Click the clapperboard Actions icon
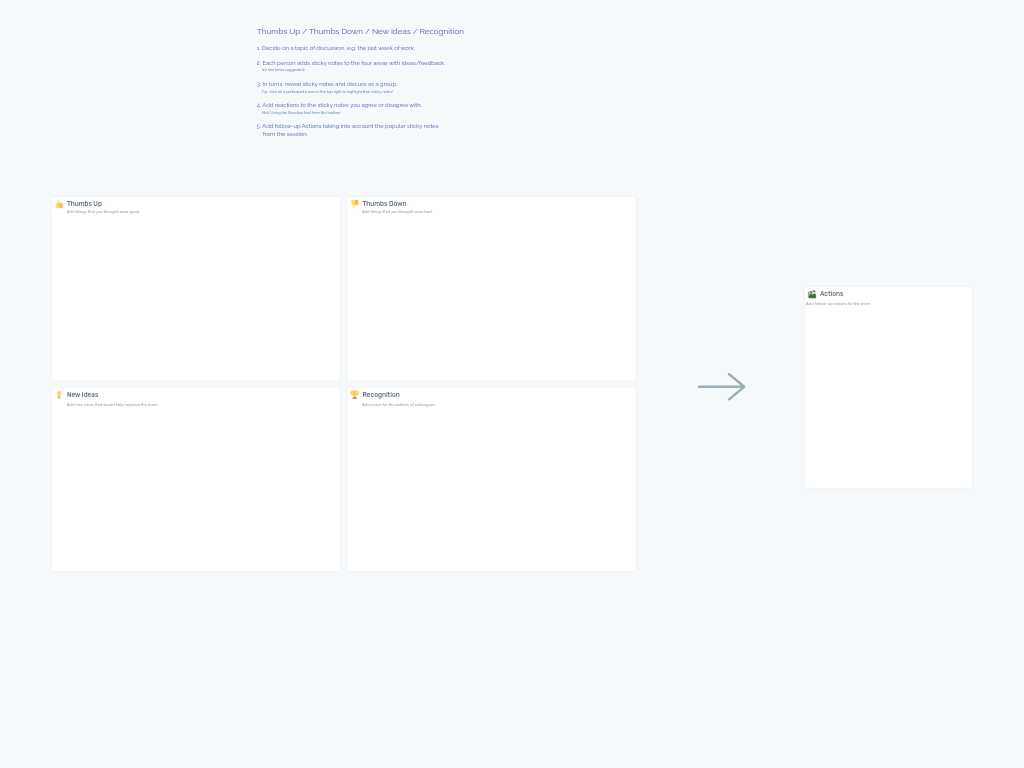This screenshot has height=768, width=1024. coord(812,295)
